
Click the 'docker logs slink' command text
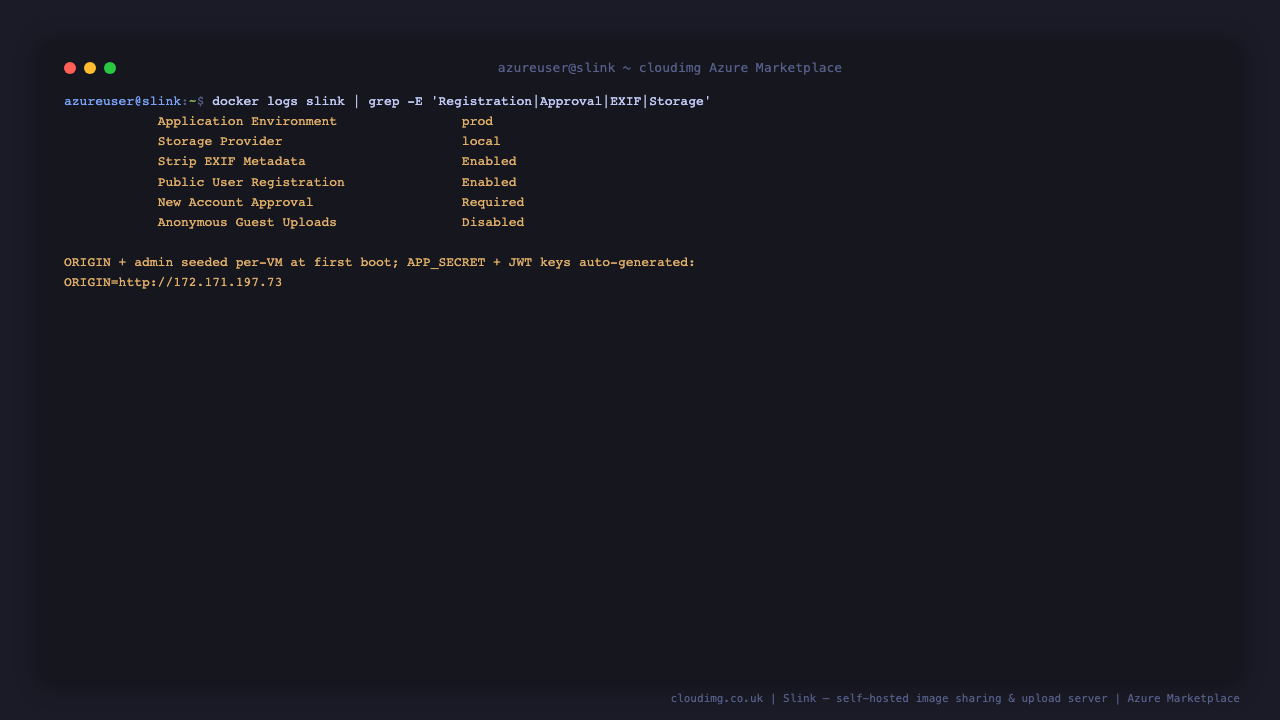click(278, 101)
